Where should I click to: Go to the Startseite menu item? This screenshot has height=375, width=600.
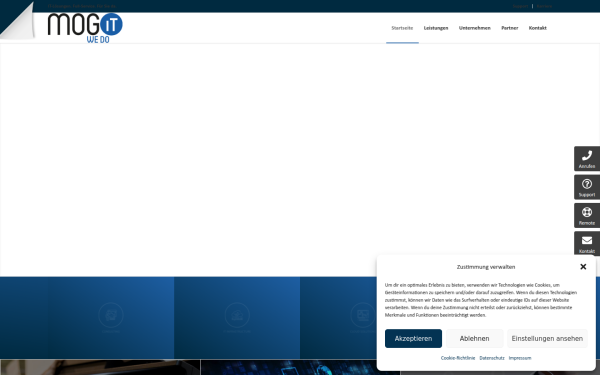402,28
